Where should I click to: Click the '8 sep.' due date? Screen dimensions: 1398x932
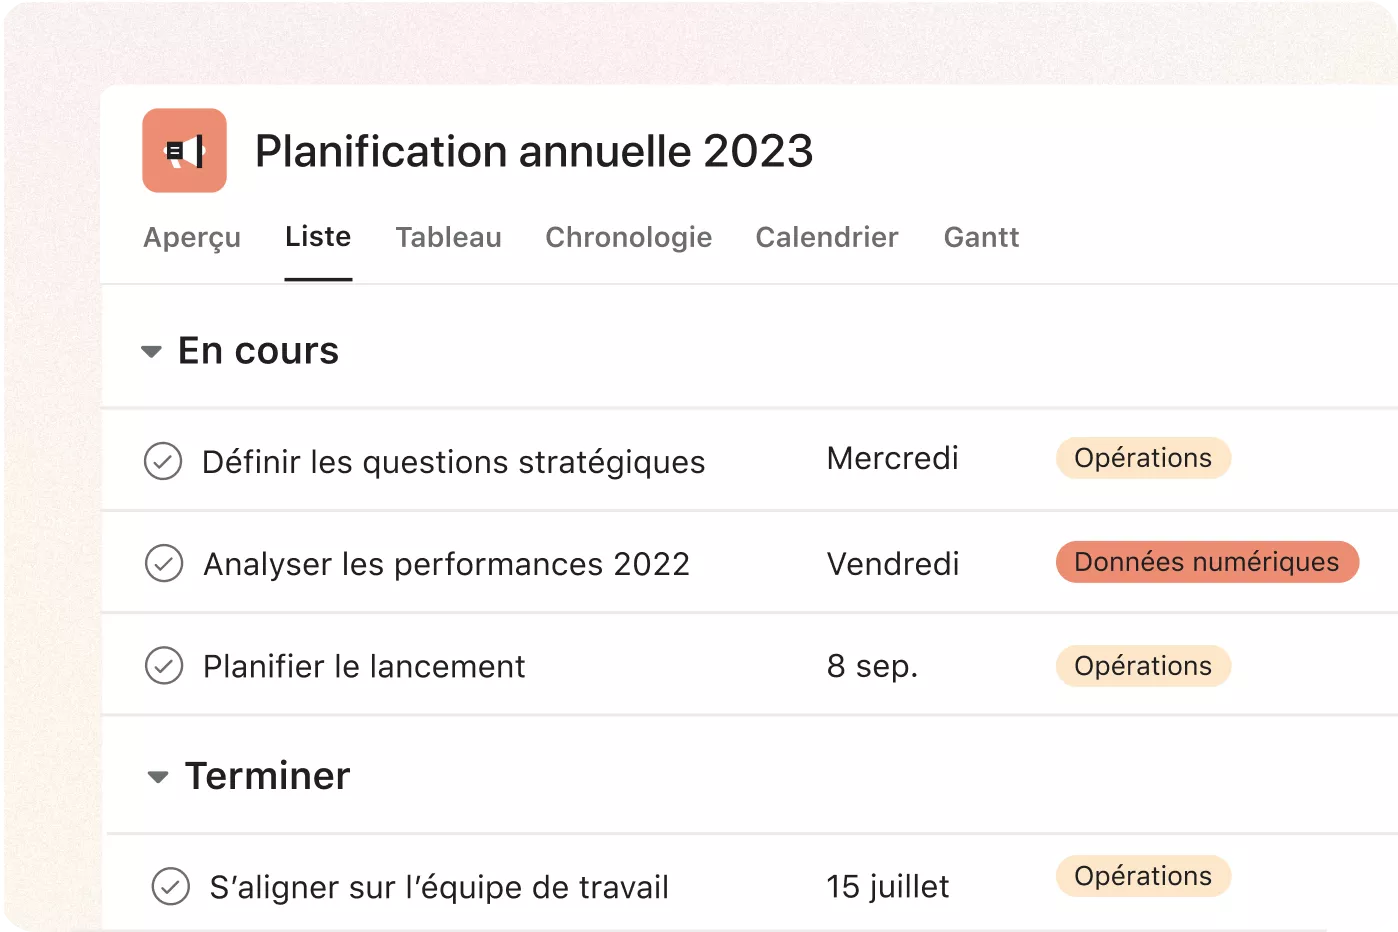pyautogui.click(x=872, y=666)
